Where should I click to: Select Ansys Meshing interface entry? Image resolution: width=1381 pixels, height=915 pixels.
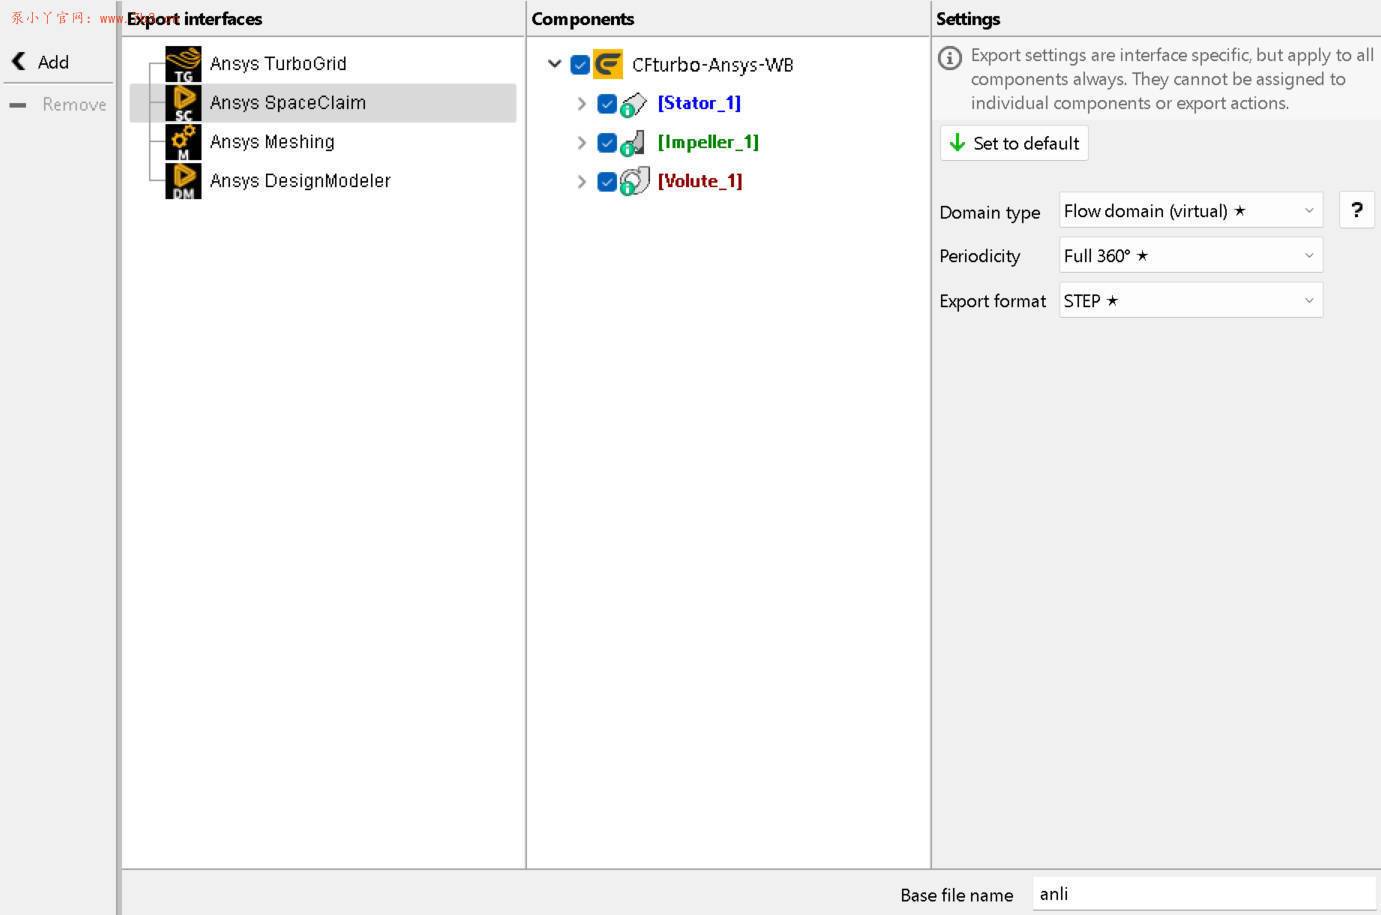click(272, 142)
